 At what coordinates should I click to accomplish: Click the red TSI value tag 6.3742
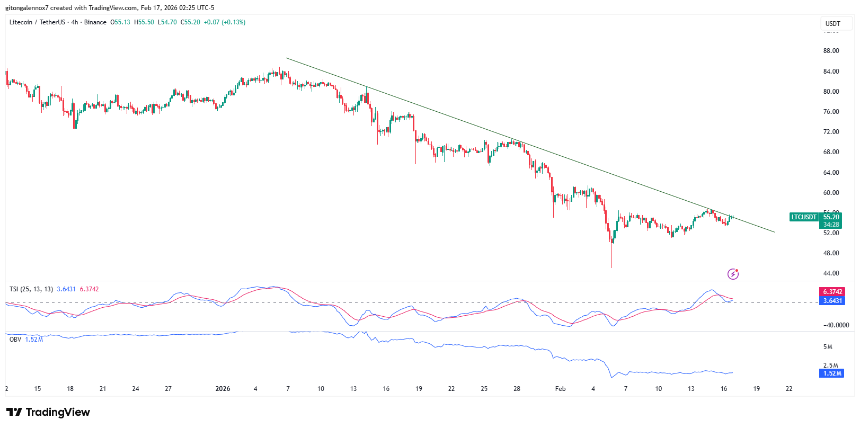pyautogui.click(x=832, y=291)
